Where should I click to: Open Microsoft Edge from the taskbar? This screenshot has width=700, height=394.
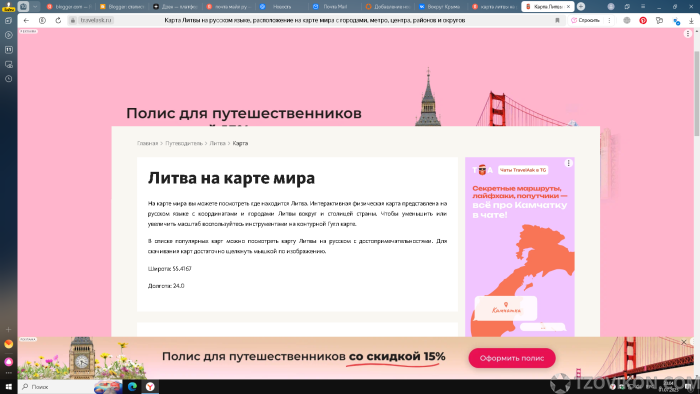point(132,386)
